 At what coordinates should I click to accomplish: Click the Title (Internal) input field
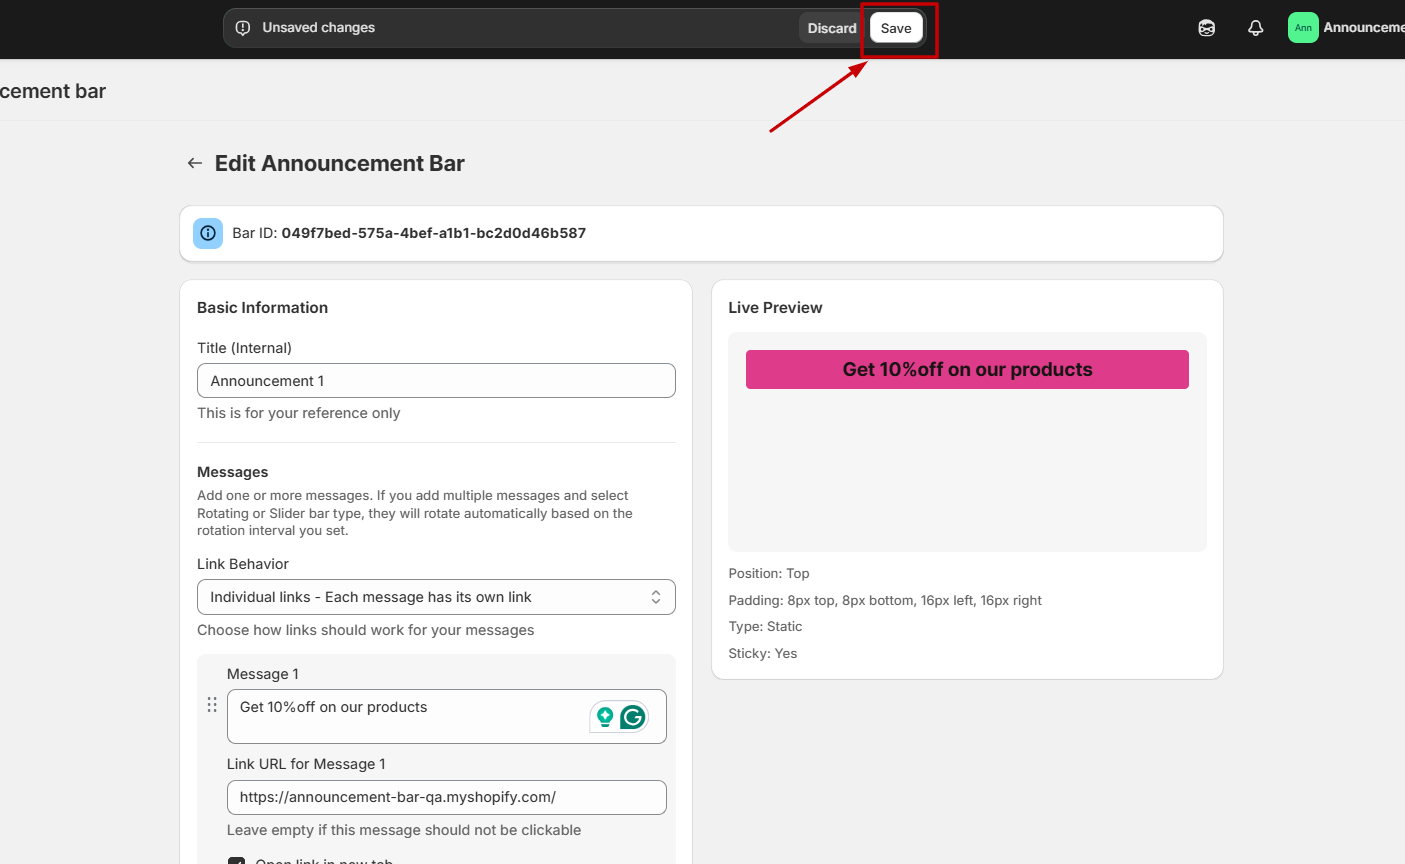435,381
